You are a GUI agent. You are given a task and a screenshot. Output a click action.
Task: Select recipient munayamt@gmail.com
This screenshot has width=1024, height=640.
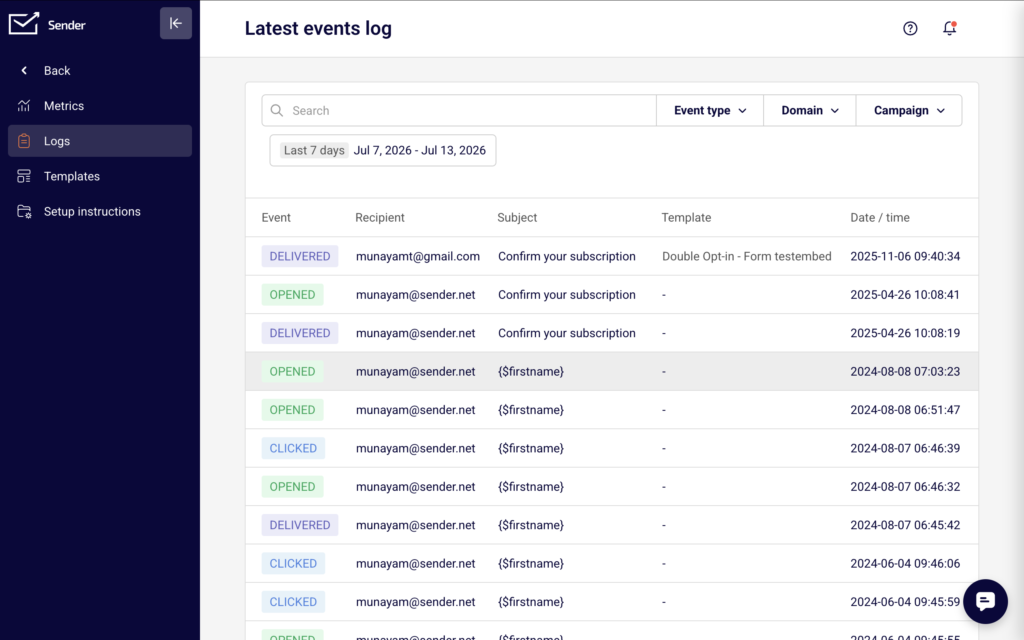(418, 257)
